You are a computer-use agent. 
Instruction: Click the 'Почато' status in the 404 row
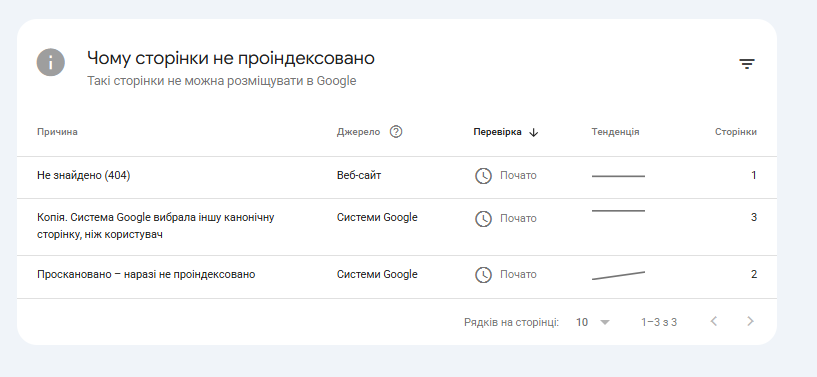click(518, 175)
